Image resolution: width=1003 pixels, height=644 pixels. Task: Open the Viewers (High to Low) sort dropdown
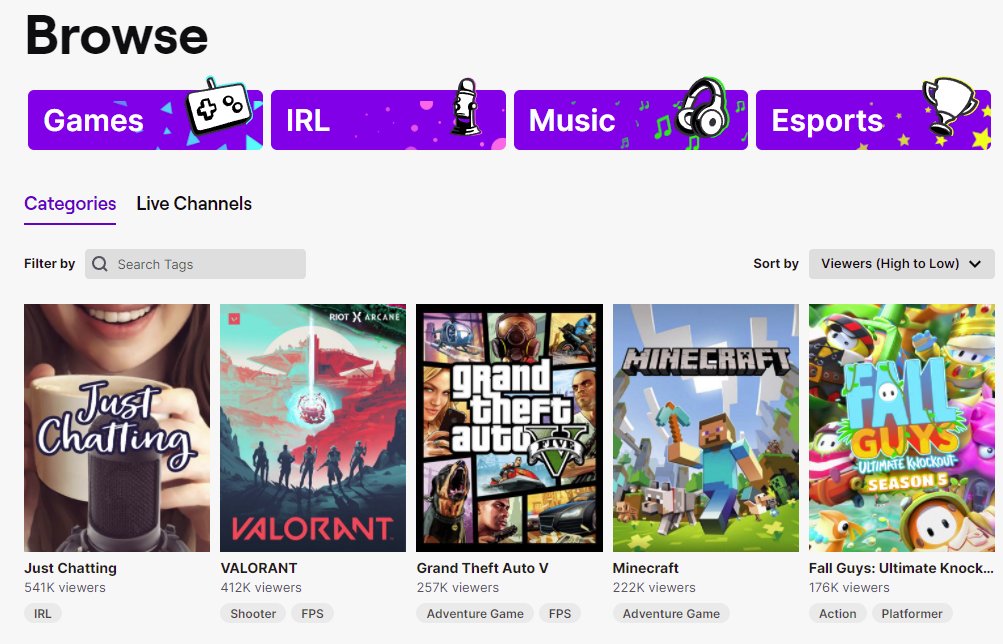[x=901, y=263]
